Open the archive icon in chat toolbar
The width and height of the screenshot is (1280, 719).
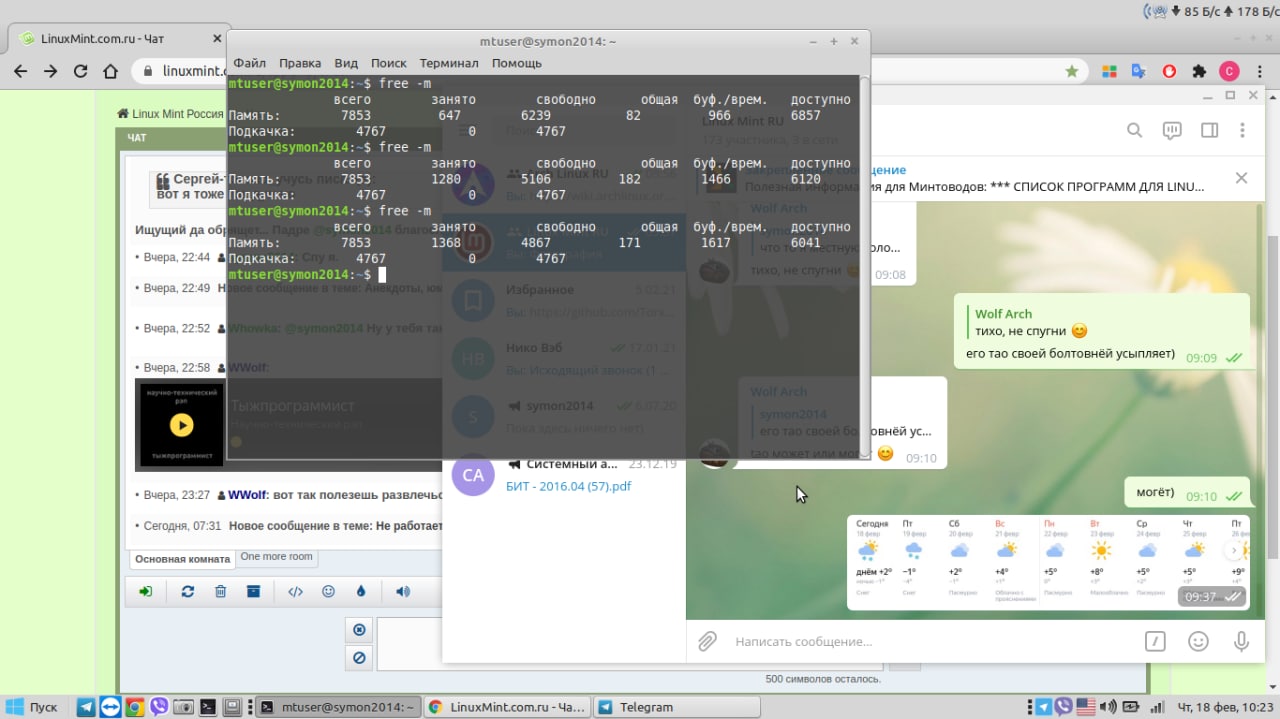pos(254,592)
